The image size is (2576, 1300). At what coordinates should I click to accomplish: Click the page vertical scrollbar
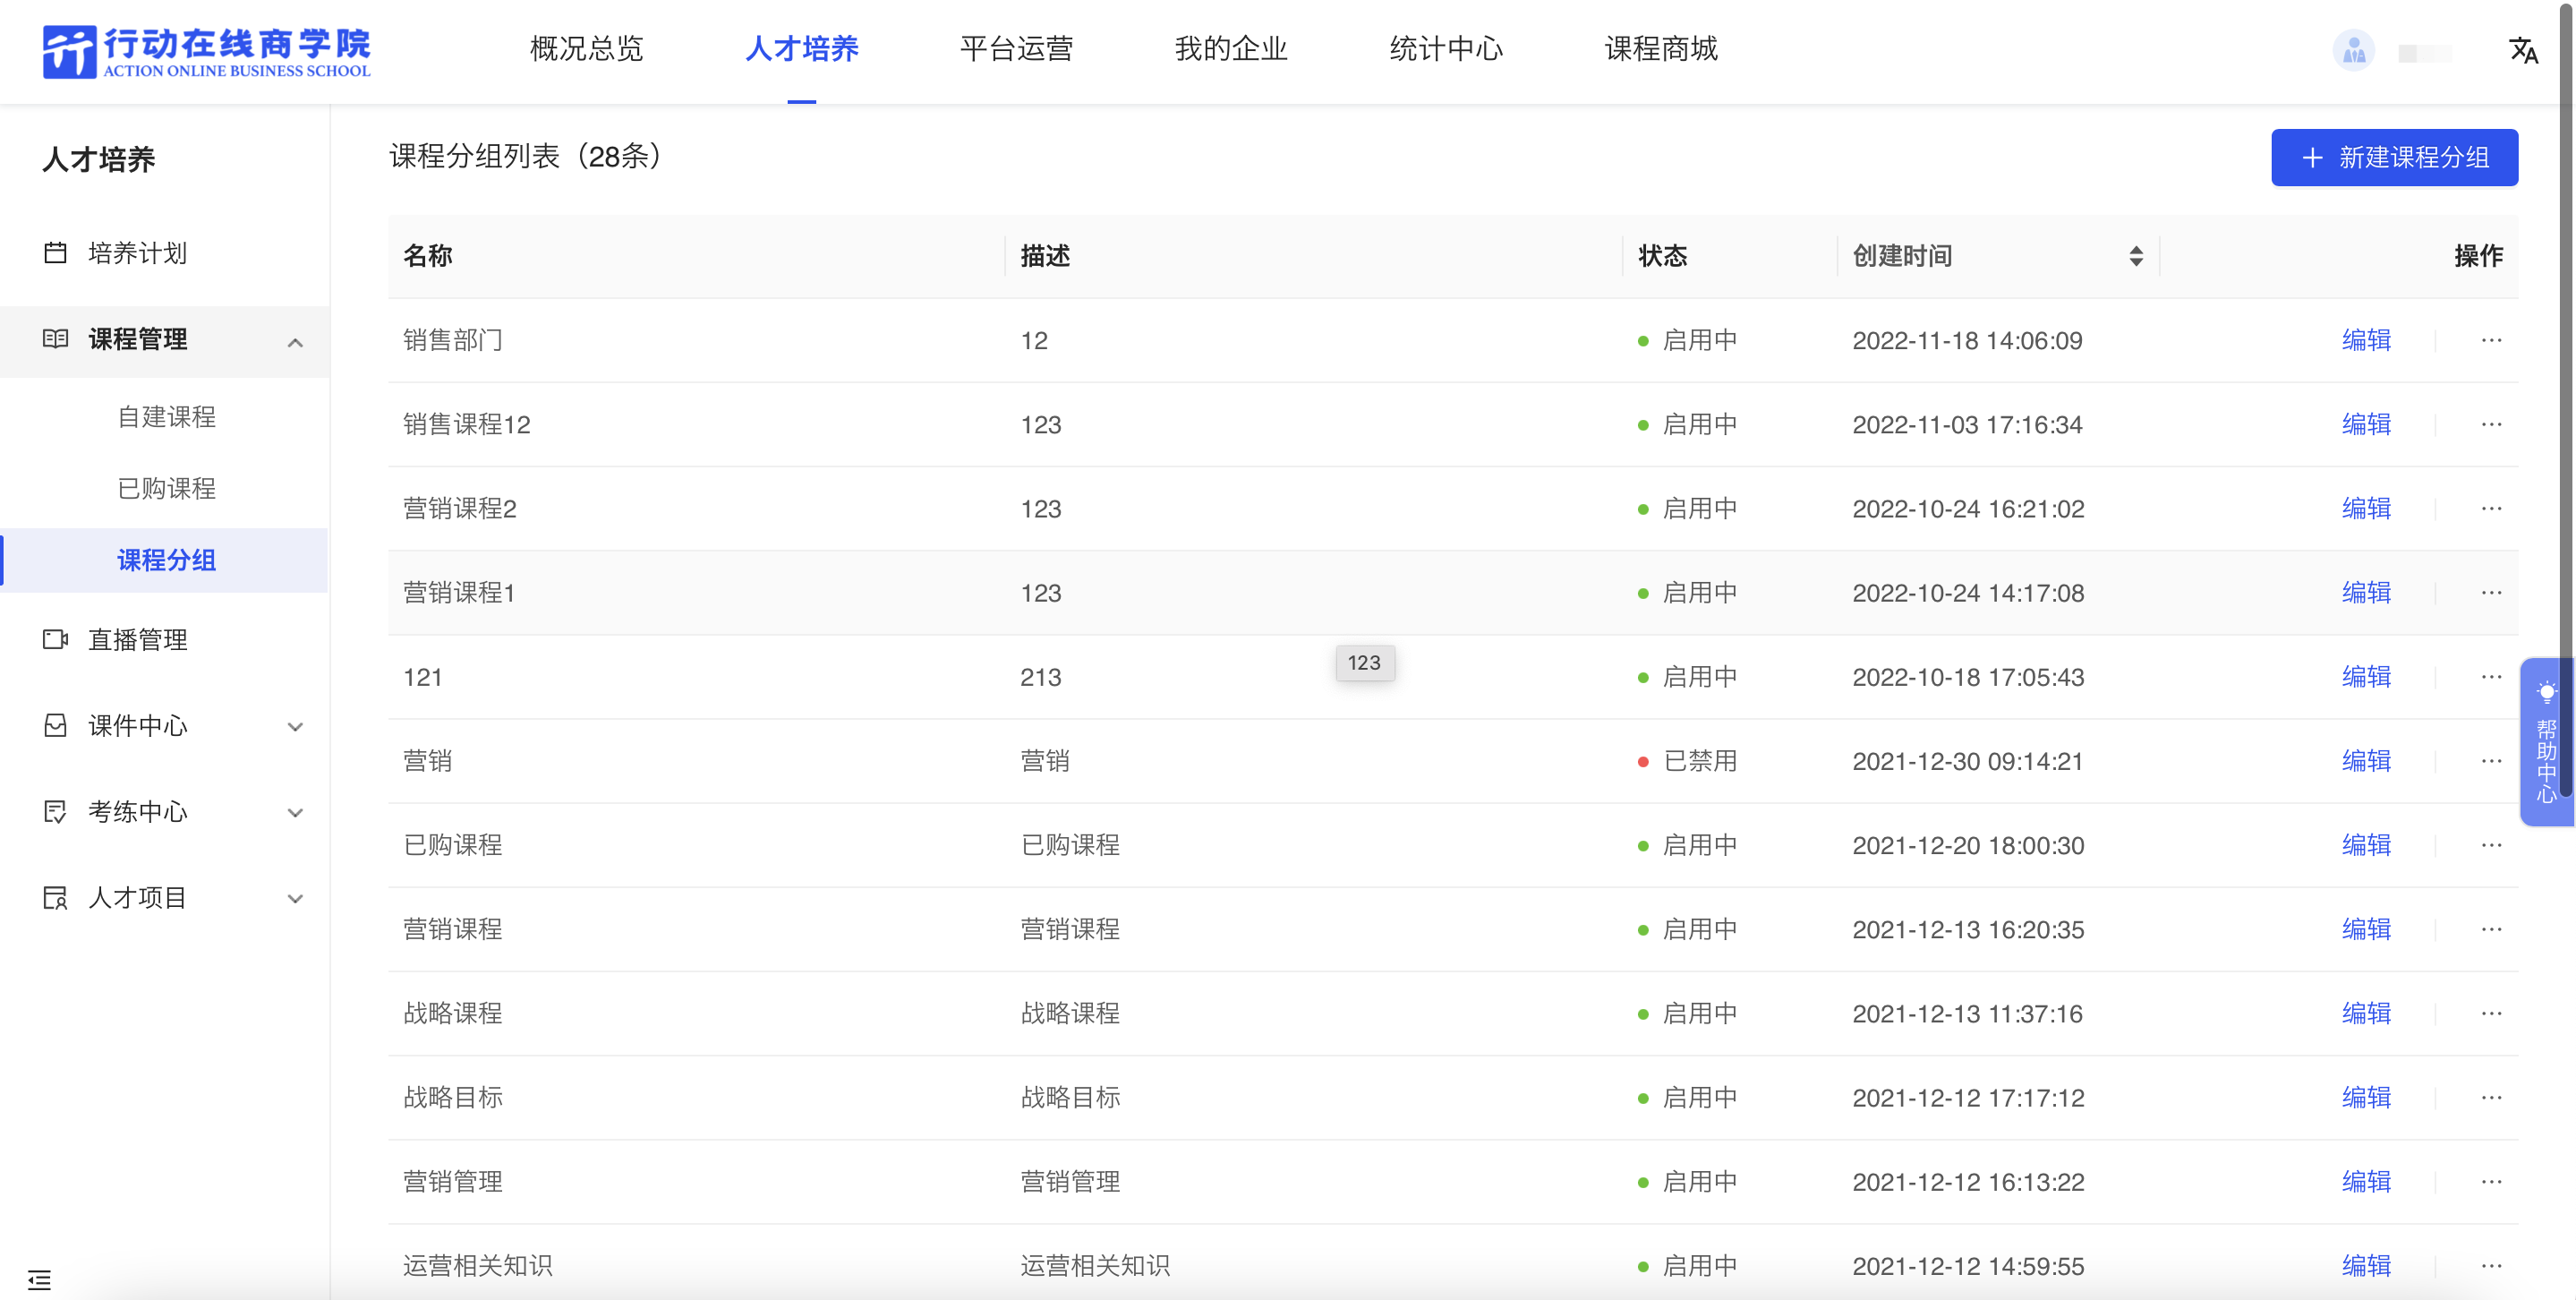(2566, 400)
